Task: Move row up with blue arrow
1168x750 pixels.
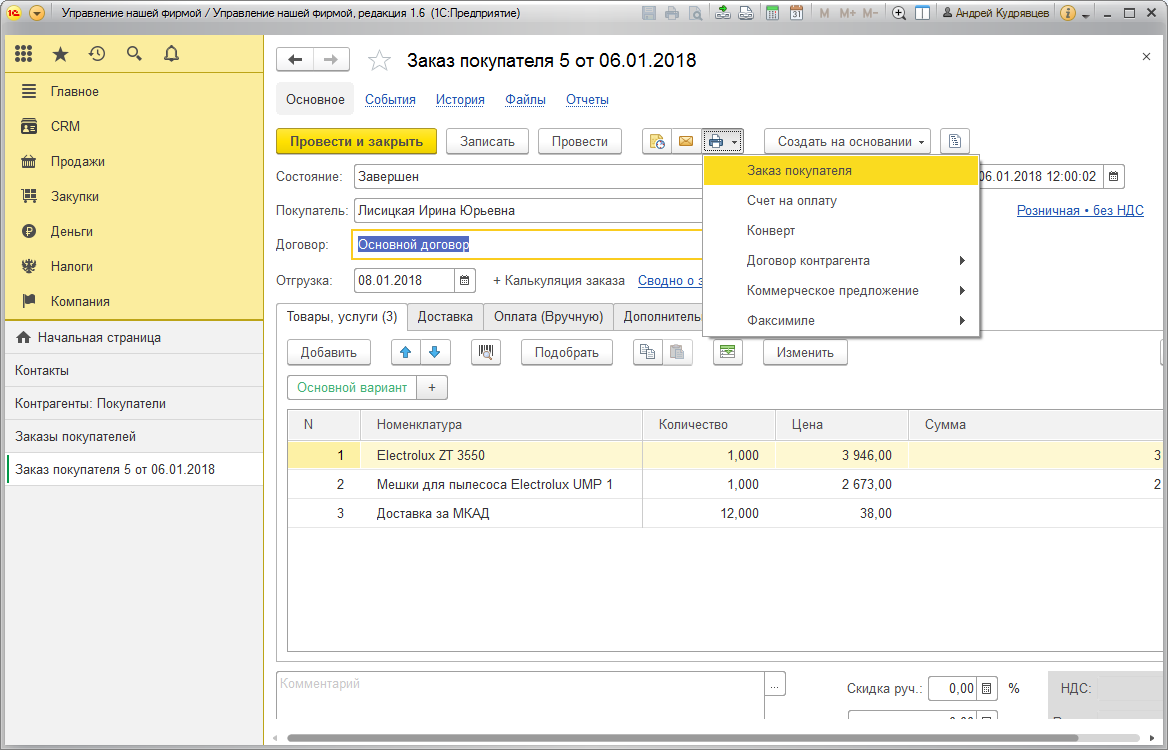Action: (x=406, y=352)
